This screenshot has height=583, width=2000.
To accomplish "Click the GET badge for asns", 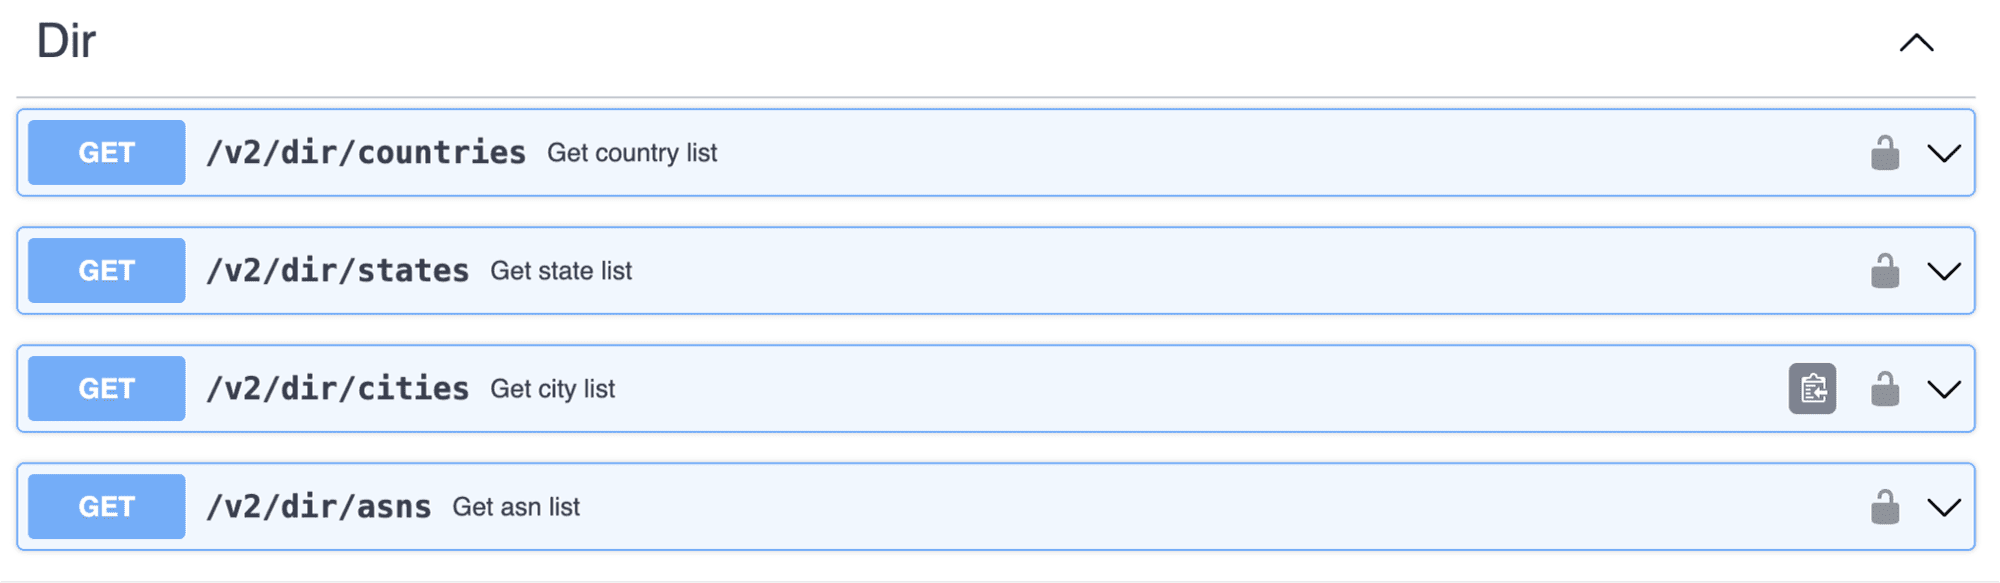I will coord(107,507).
